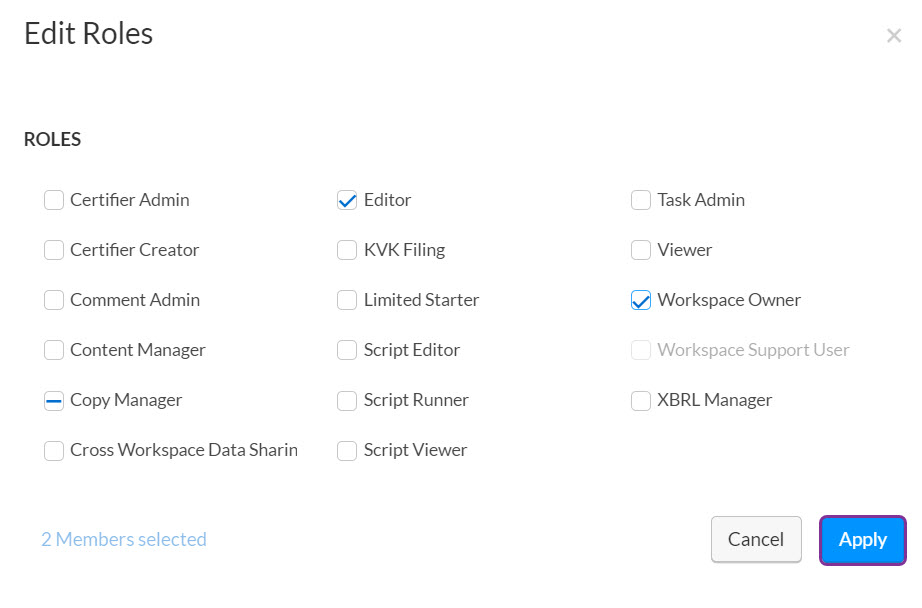Image resolution: width=922 pixels, height=608 pixels.
Task: Enable the Certifier Admin role
Action: click(x=54, y=200)
